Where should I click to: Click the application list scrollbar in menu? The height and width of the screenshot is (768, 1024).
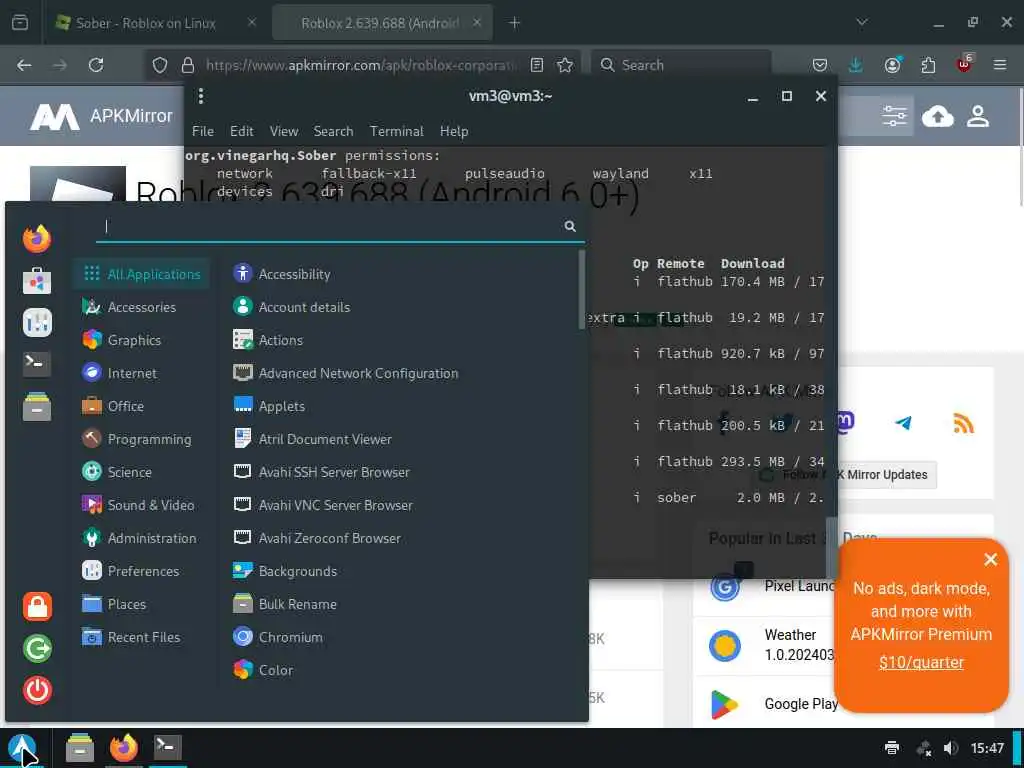581,291
